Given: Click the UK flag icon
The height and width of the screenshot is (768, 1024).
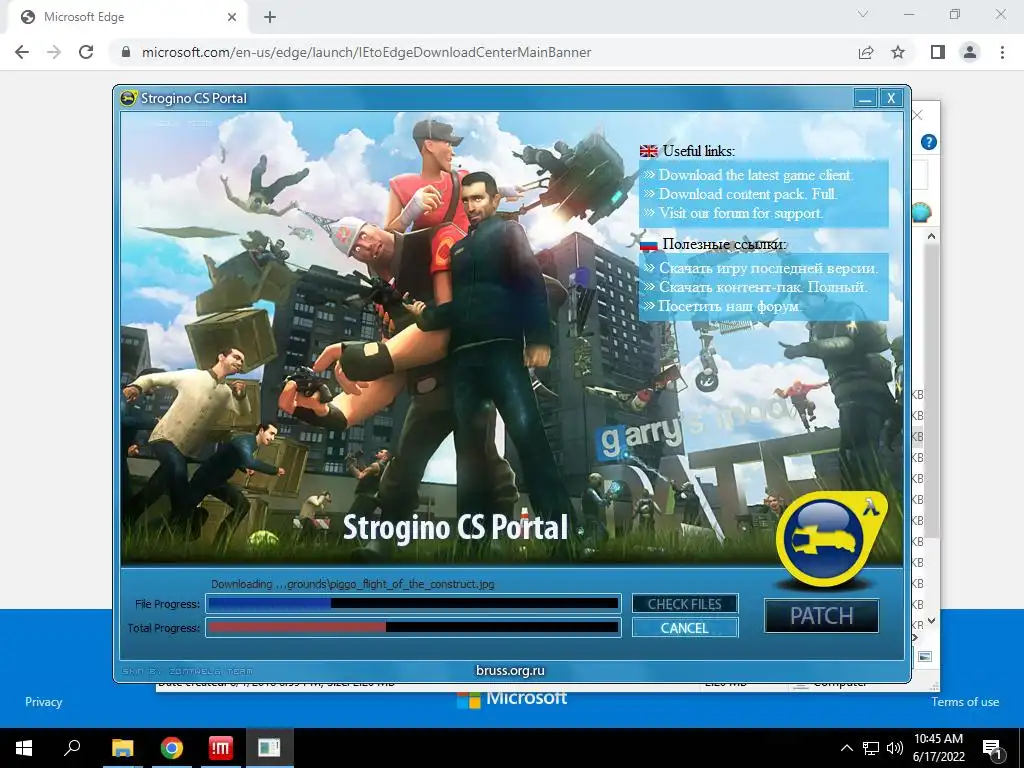Looking at the screenshot, I should [x=648, y=151].
